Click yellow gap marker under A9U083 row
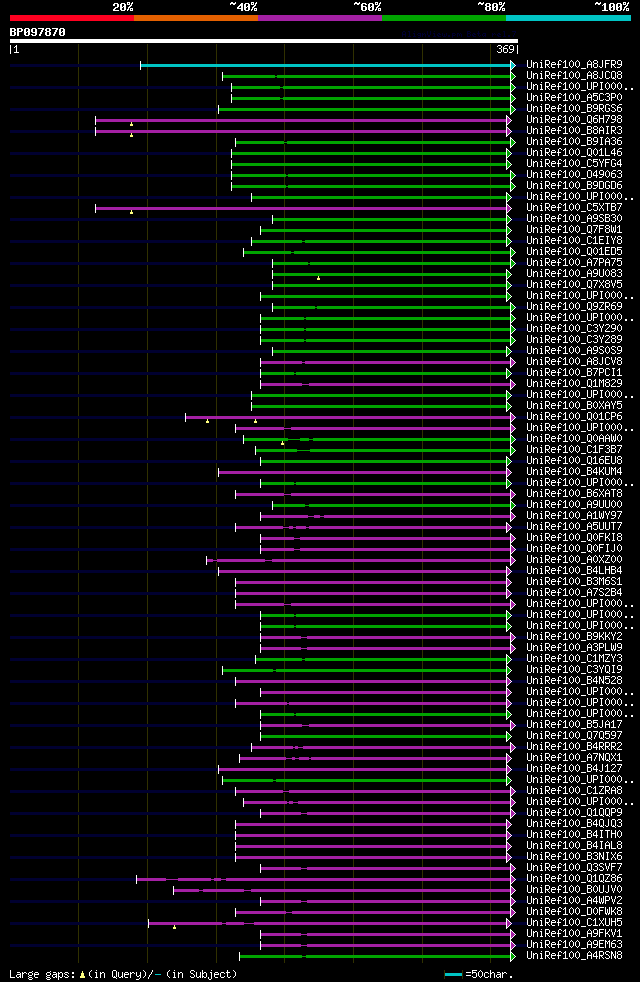This screenshot has width=640, height=982. 319,278
